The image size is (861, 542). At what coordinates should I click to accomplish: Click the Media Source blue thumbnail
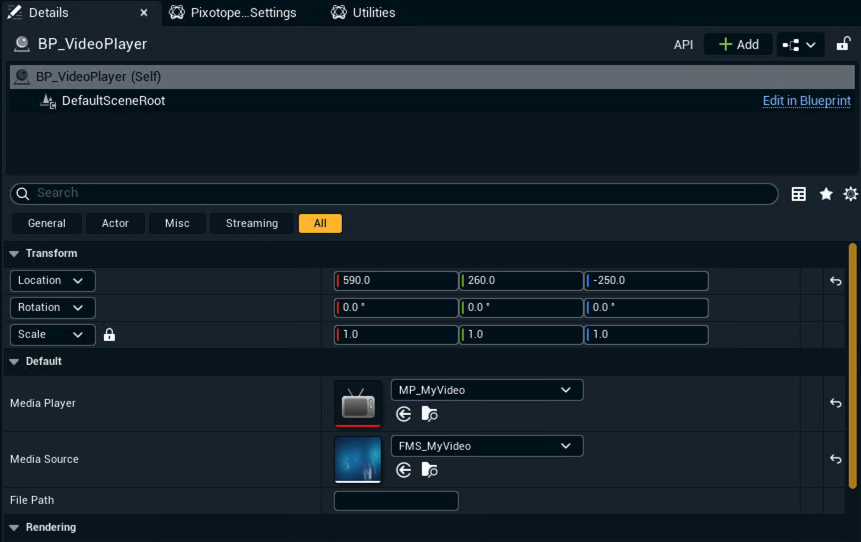(x=357, y=460)
